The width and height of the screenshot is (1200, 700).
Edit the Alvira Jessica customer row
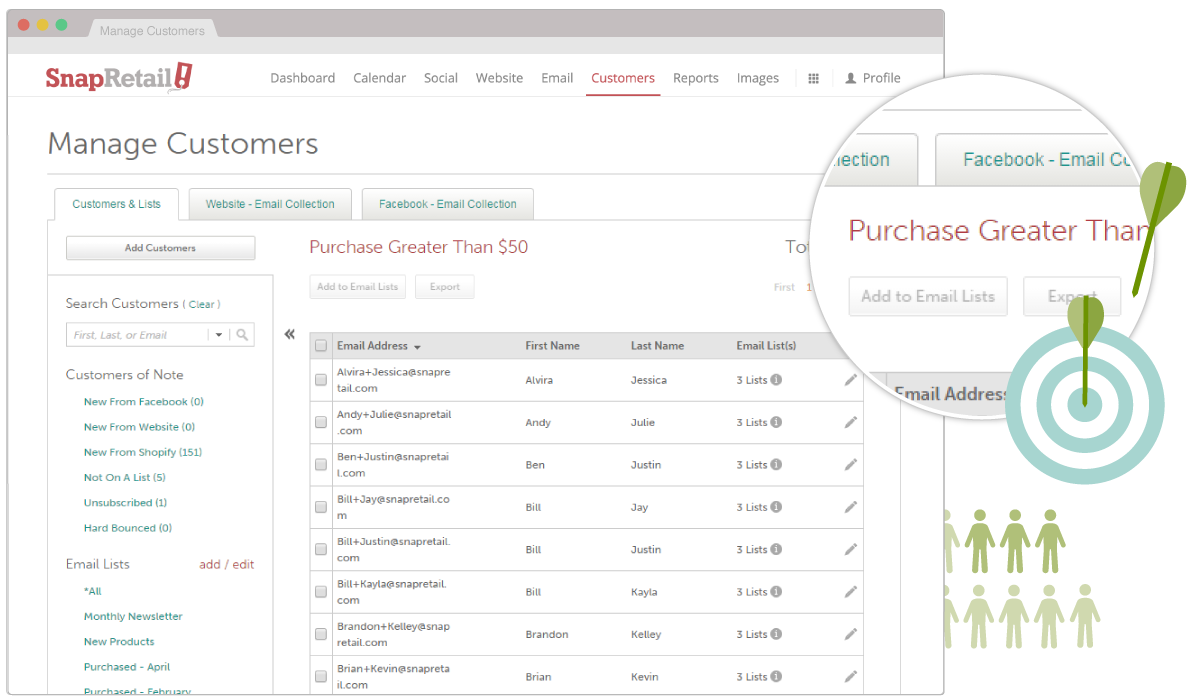tap(851, 380)
